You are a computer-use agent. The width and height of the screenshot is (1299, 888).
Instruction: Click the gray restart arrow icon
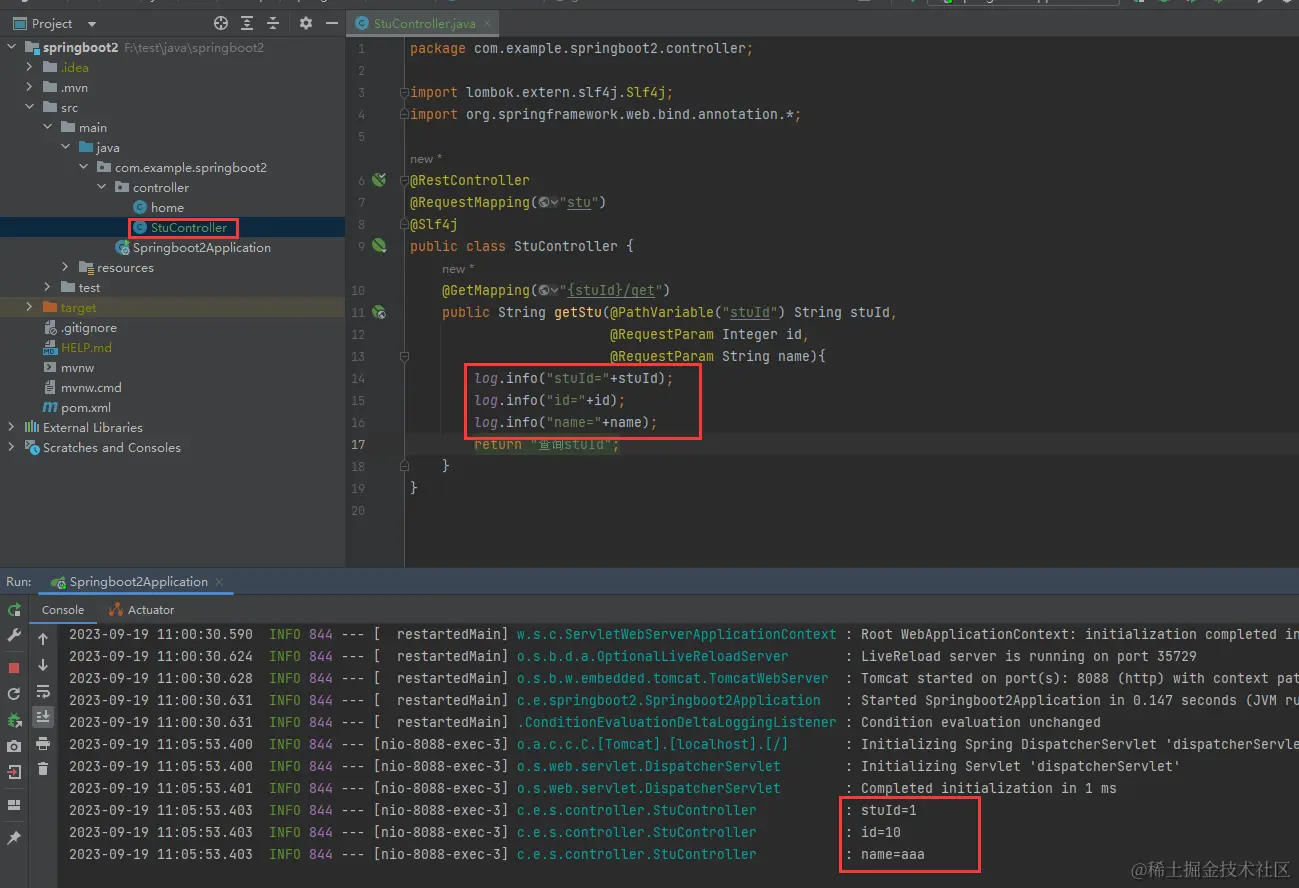click(x=14, y=693)
